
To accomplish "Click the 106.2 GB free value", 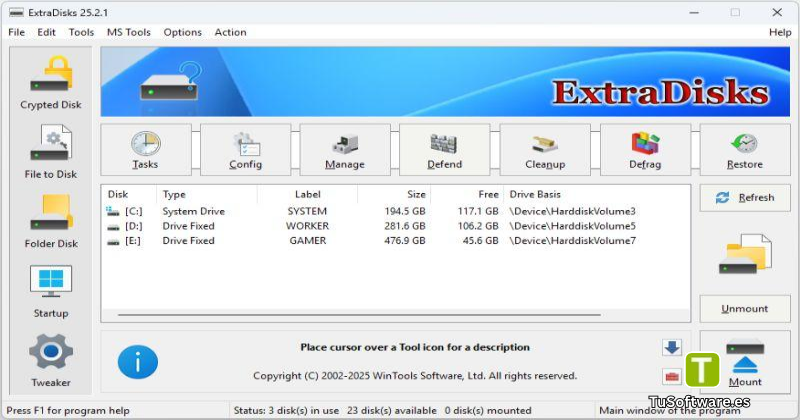I will (478, 226).
